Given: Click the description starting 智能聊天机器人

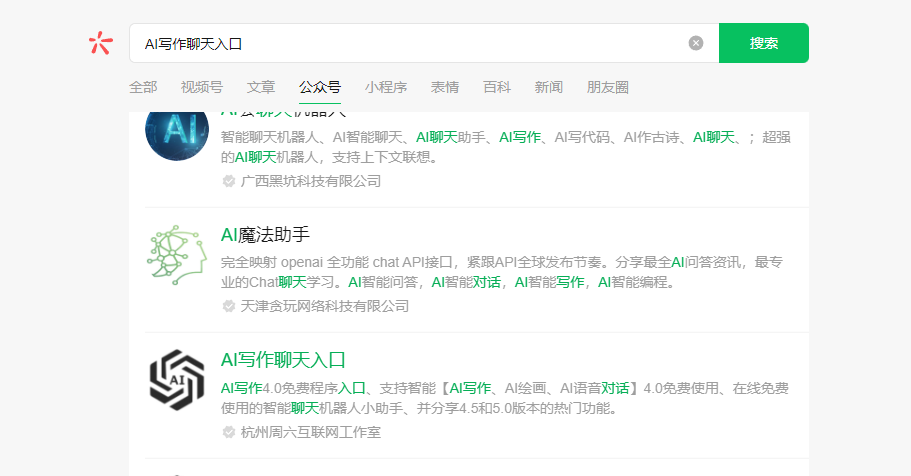Looking at the screenshot, I should tap(505, 147).
